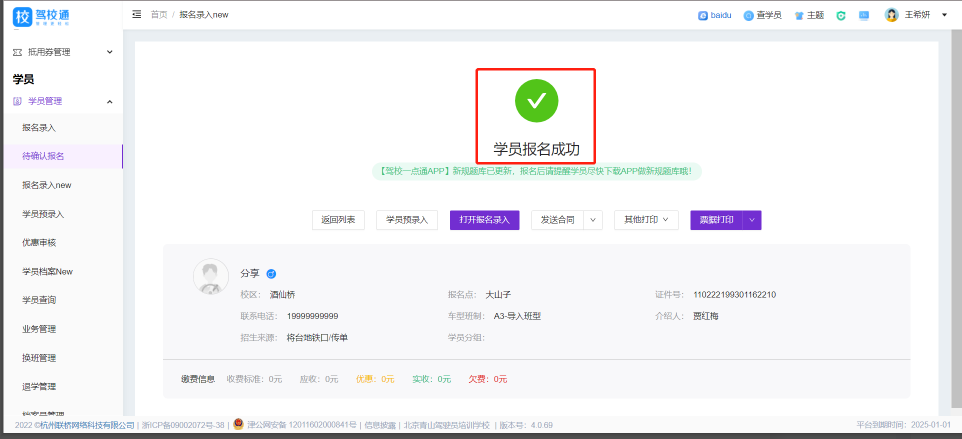The image size is (962, 439).
Task: Click the 抵用券管理 ticket icon
Action: [17, 53]
